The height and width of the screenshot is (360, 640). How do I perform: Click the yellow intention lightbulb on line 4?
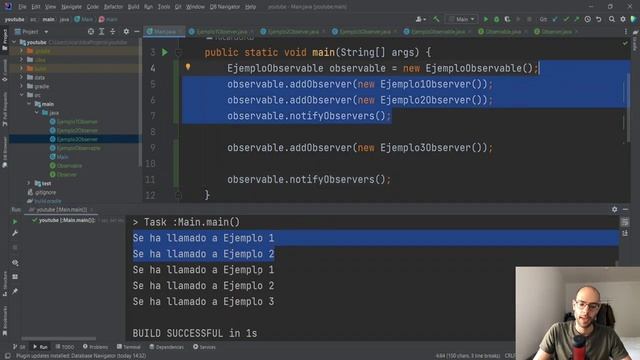tap(188, 67)
